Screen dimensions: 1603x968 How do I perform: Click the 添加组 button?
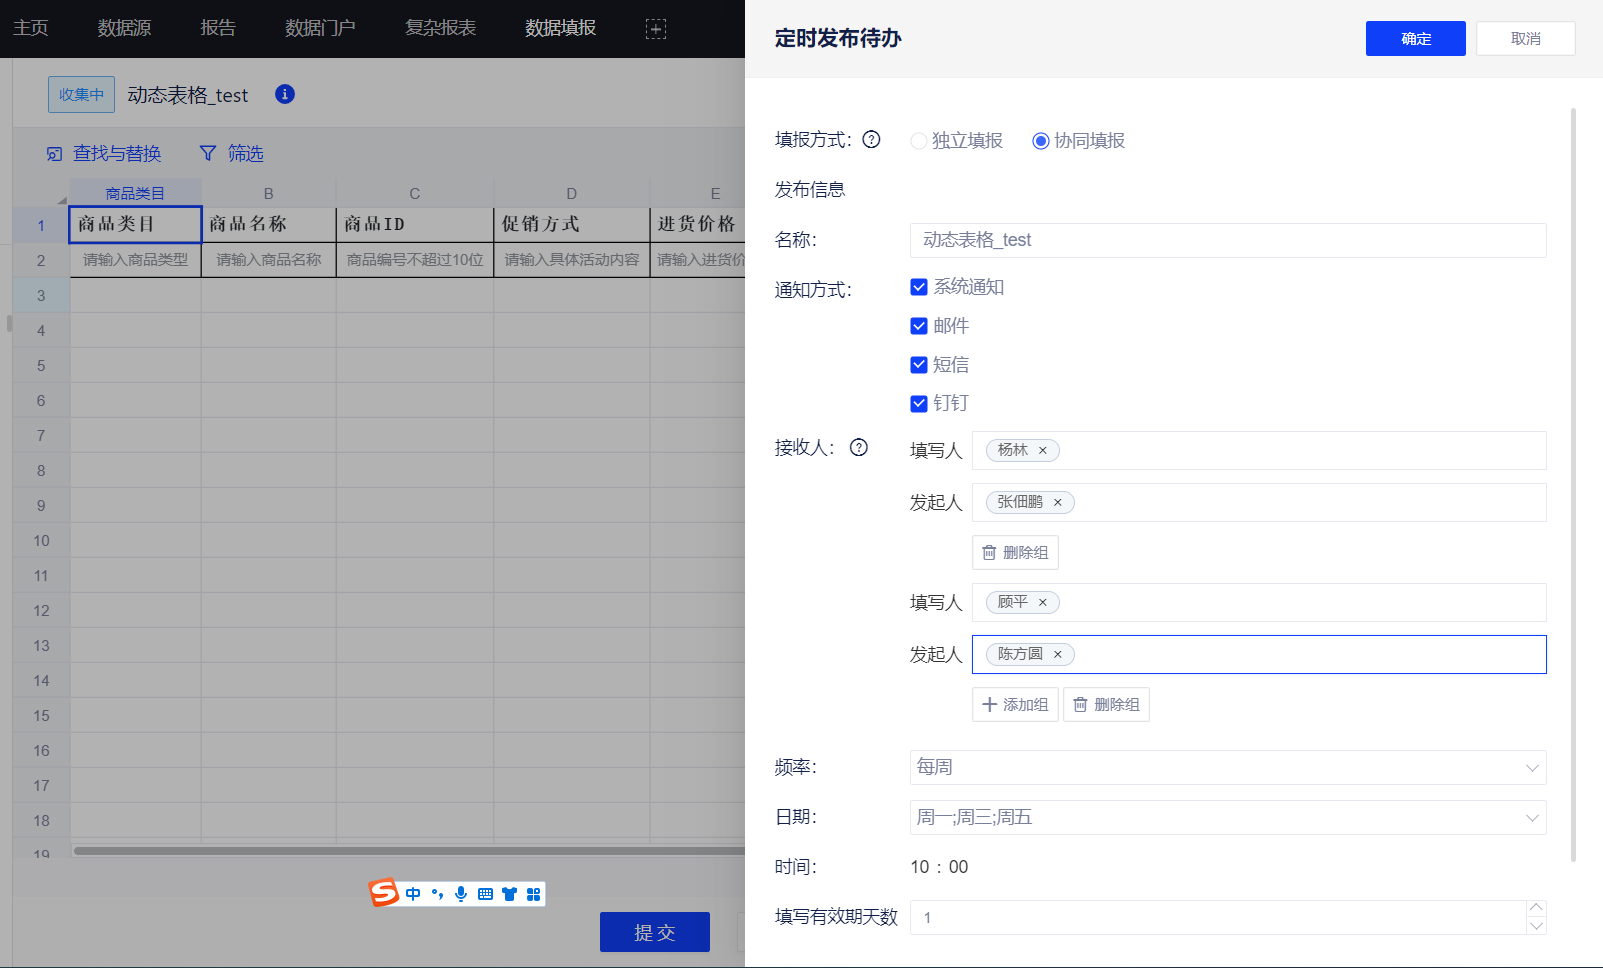tap(1015, 705)
